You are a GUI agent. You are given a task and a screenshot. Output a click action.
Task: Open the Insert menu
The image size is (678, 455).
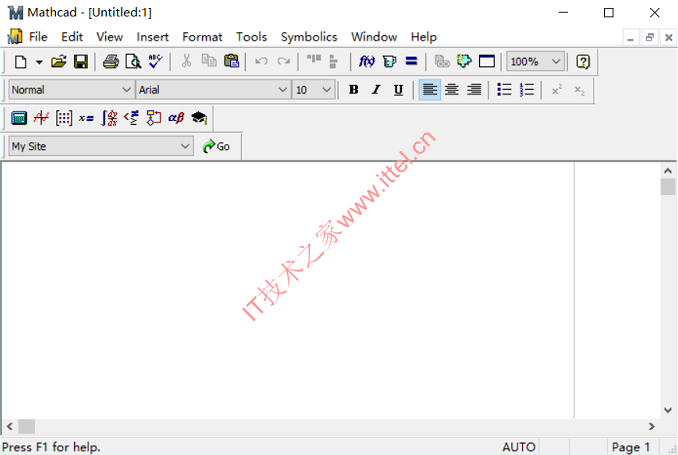[152, 37]
